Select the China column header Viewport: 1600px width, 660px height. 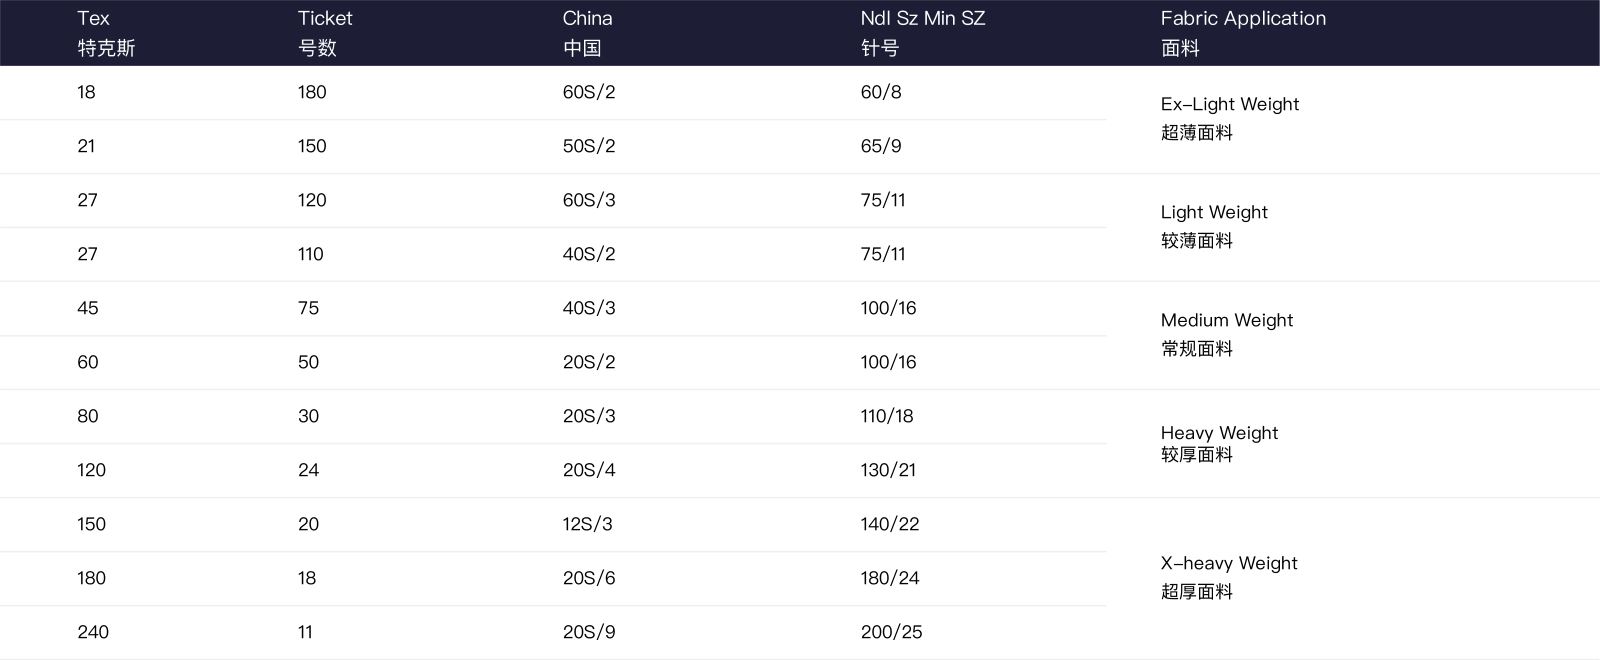587,33
